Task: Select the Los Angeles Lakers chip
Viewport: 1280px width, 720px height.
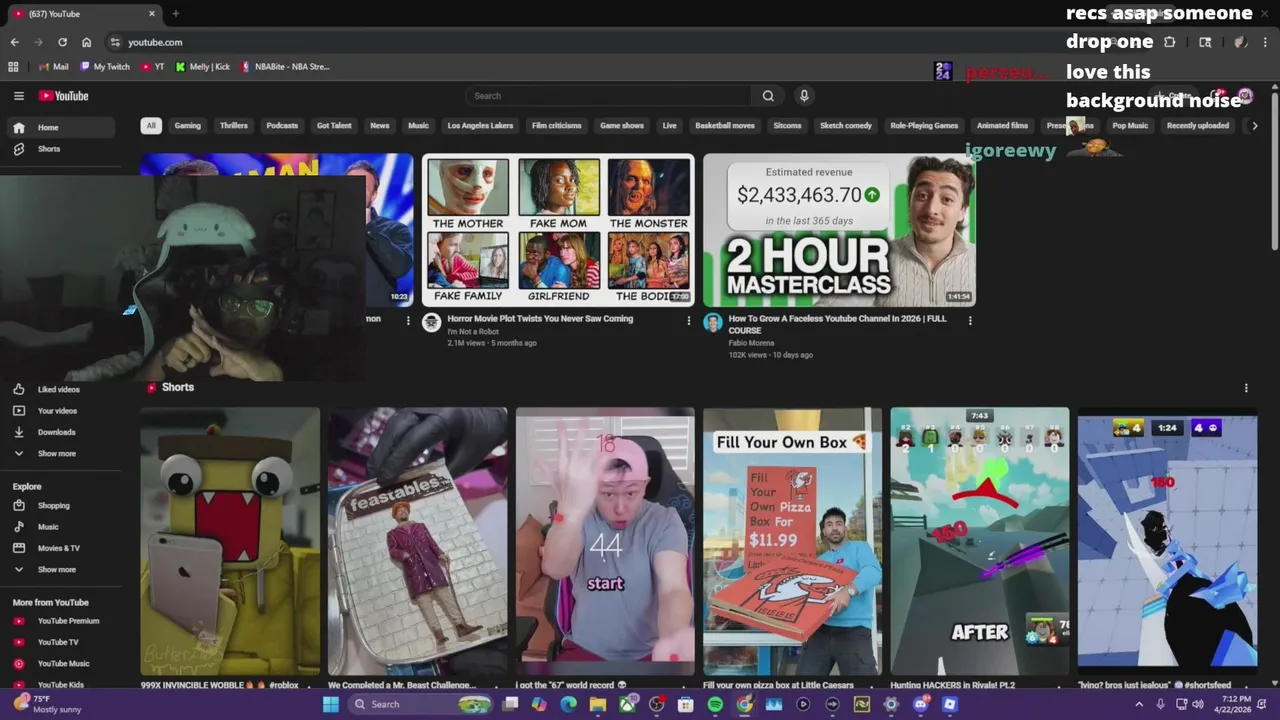Action: [x=480, y=126]
